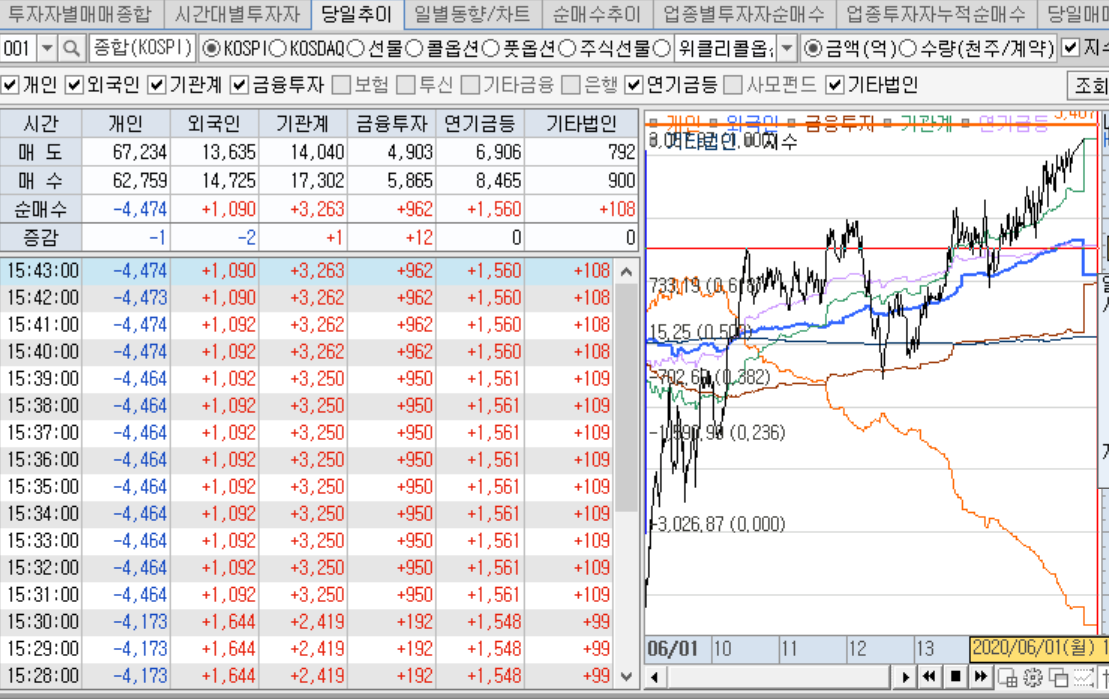Viewport: 1109px width, 699px height.
Task: Select the 풋옵션 radio button
Action: click(491, 48)
